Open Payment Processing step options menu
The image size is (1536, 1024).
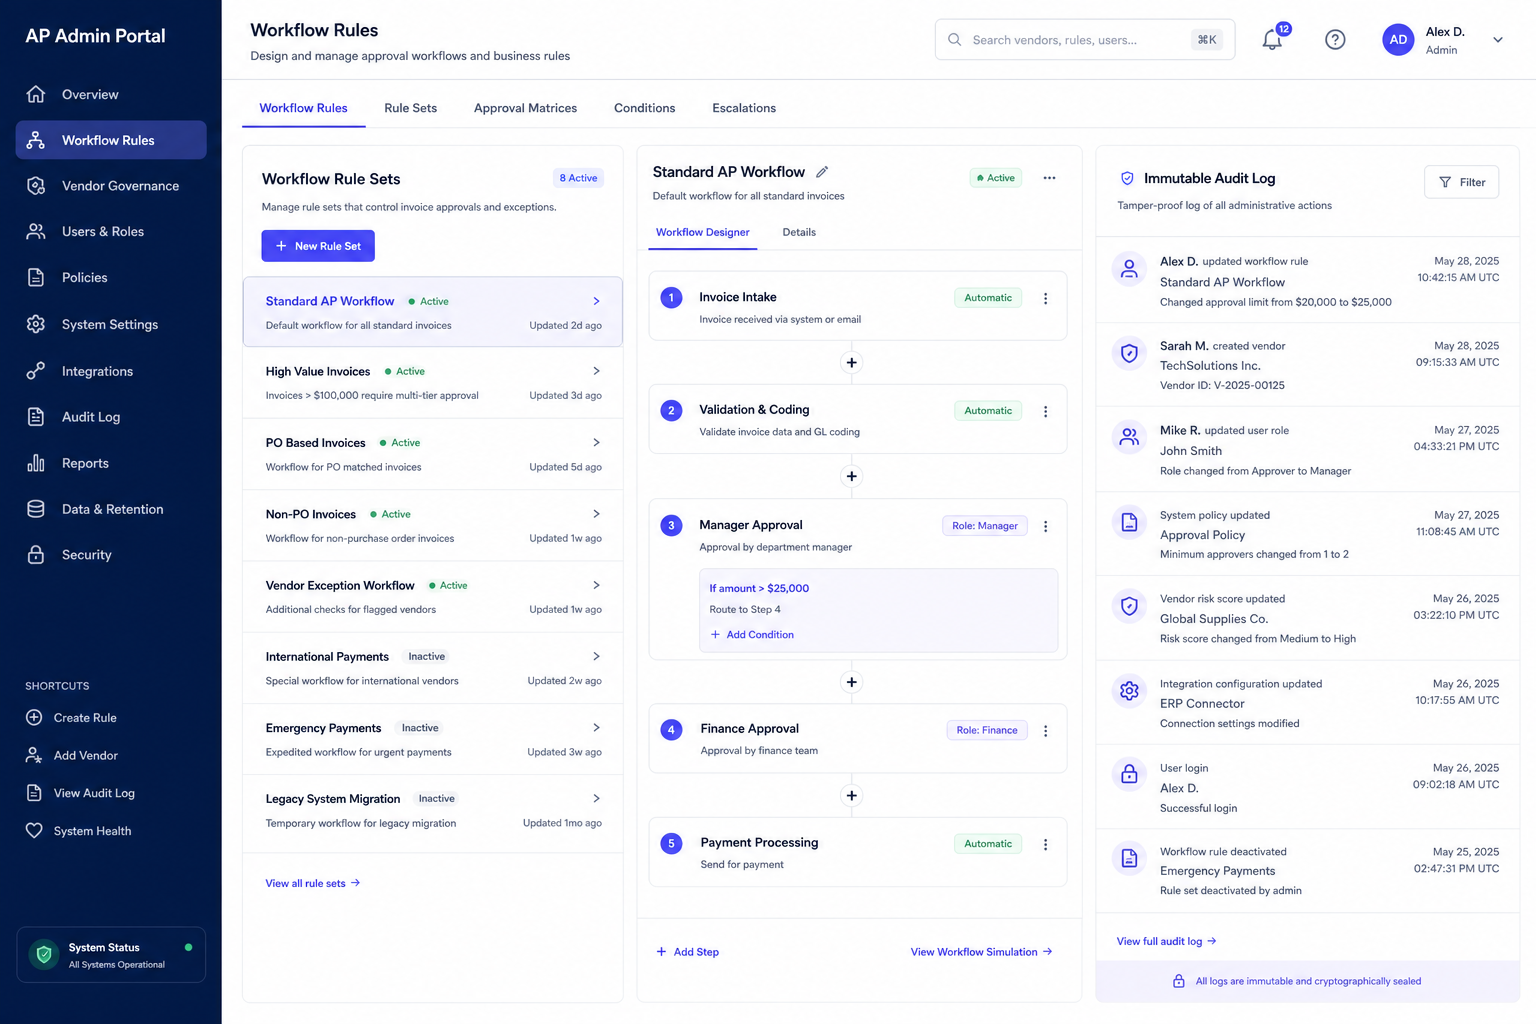tap(1046, 844)
